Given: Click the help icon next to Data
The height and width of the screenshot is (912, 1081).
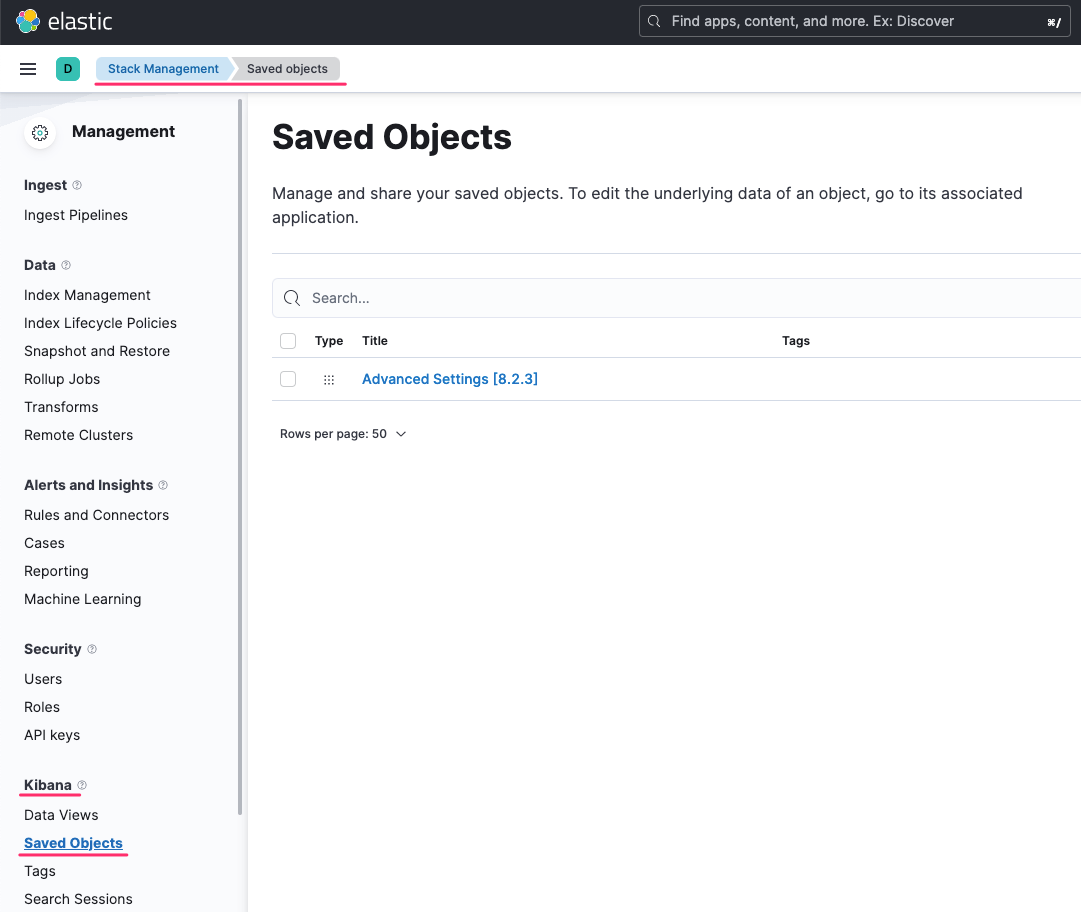Looking at the screenshot, I should tap(66, 264).
